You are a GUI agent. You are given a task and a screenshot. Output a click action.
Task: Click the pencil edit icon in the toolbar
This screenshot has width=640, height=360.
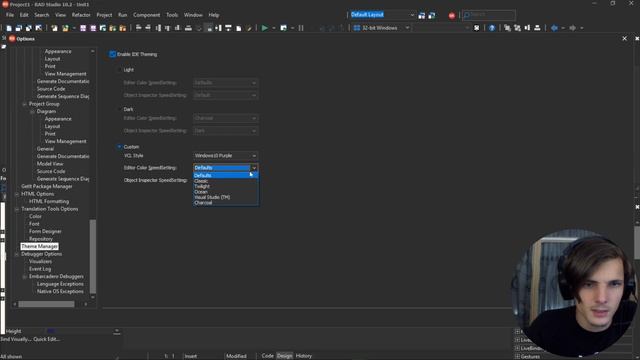pyautogui.click(x=249, y=28)
